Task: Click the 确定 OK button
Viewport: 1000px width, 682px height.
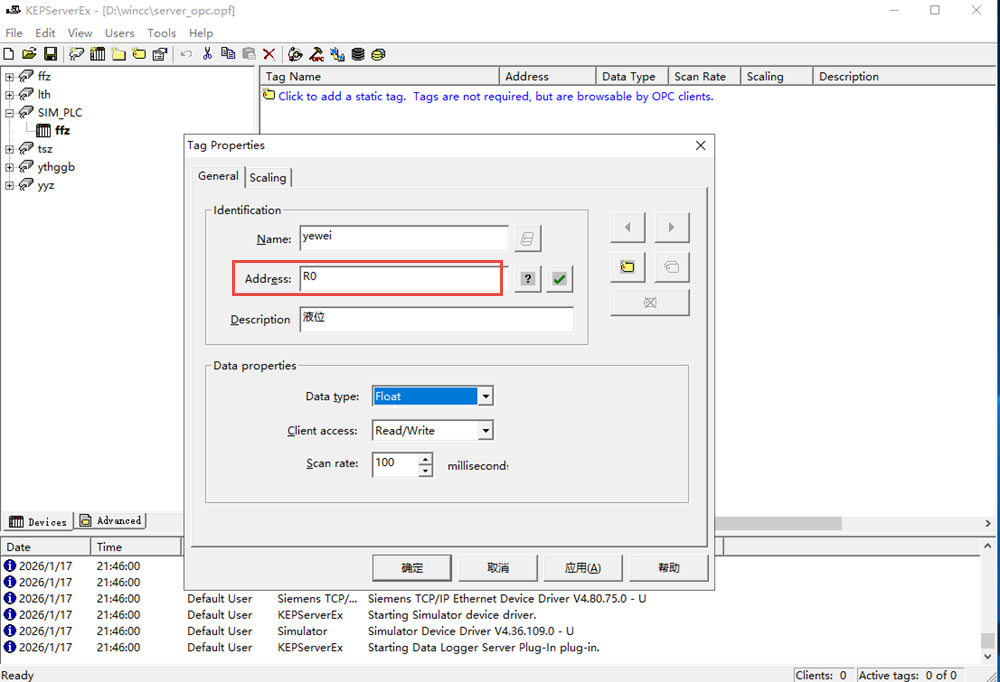Action: [x=412, y=567]
